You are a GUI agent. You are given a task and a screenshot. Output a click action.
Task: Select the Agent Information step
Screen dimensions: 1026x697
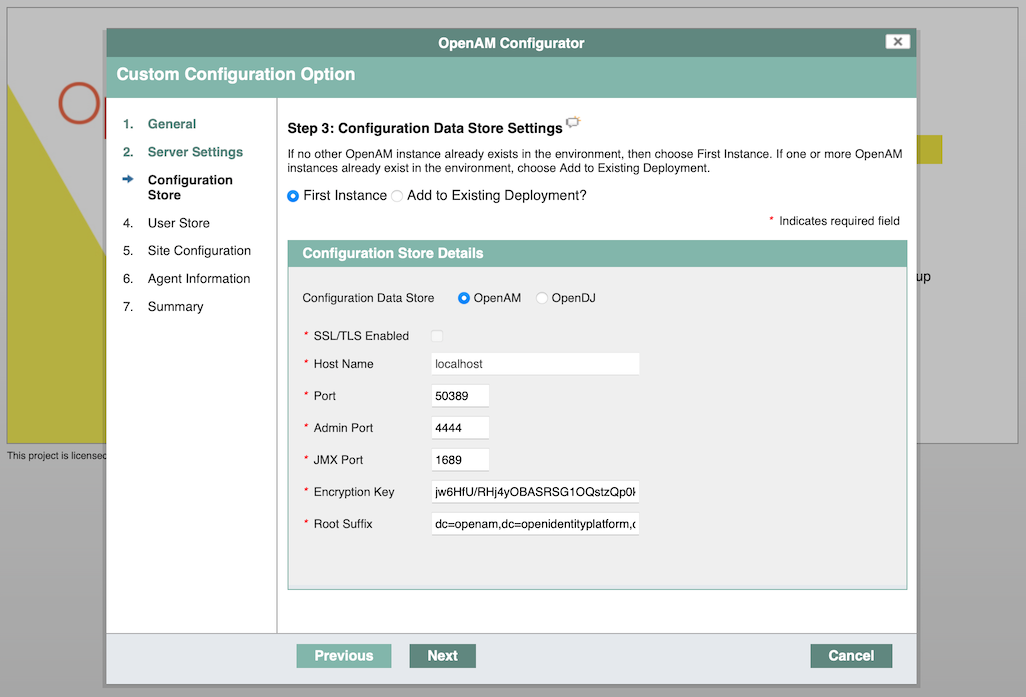pyautogui.click(x=199, y=279)
